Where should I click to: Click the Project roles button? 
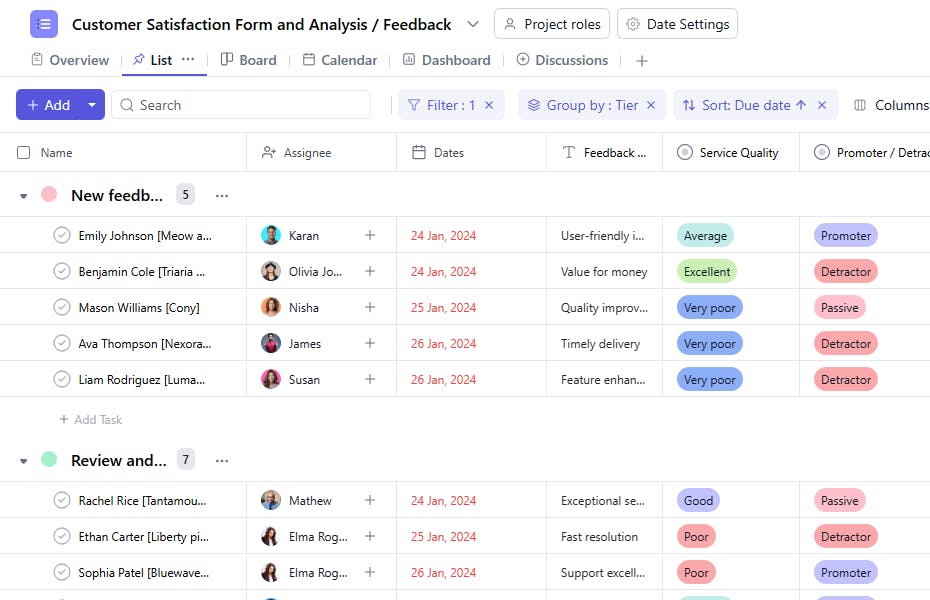tap(552, 24)
